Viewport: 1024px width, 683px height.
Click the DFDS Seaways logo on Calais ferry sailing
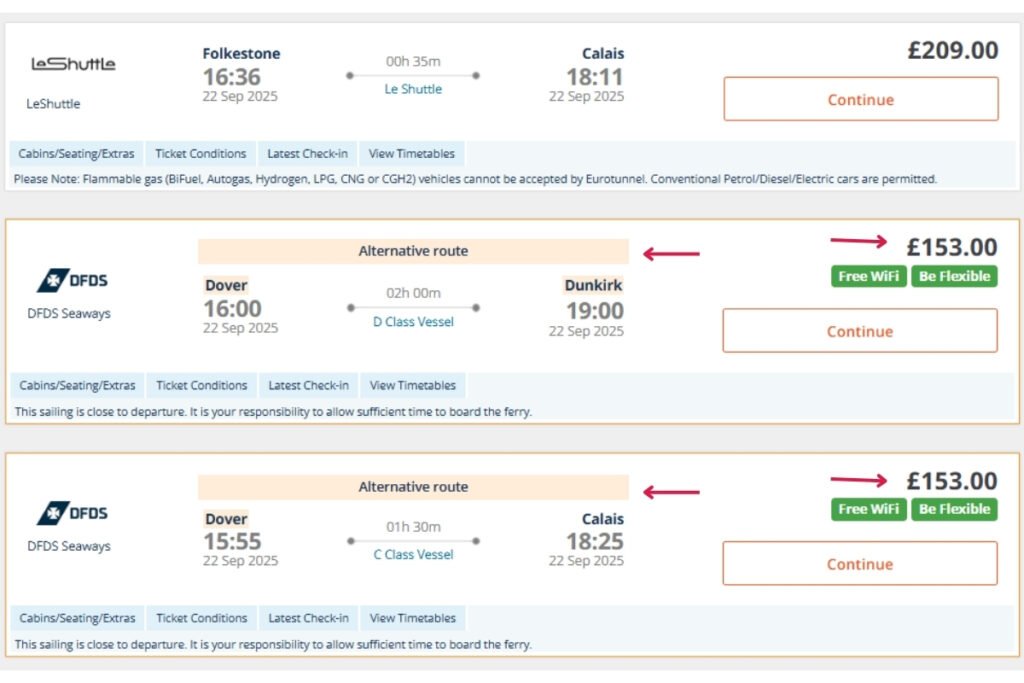[x=68, y=514]
